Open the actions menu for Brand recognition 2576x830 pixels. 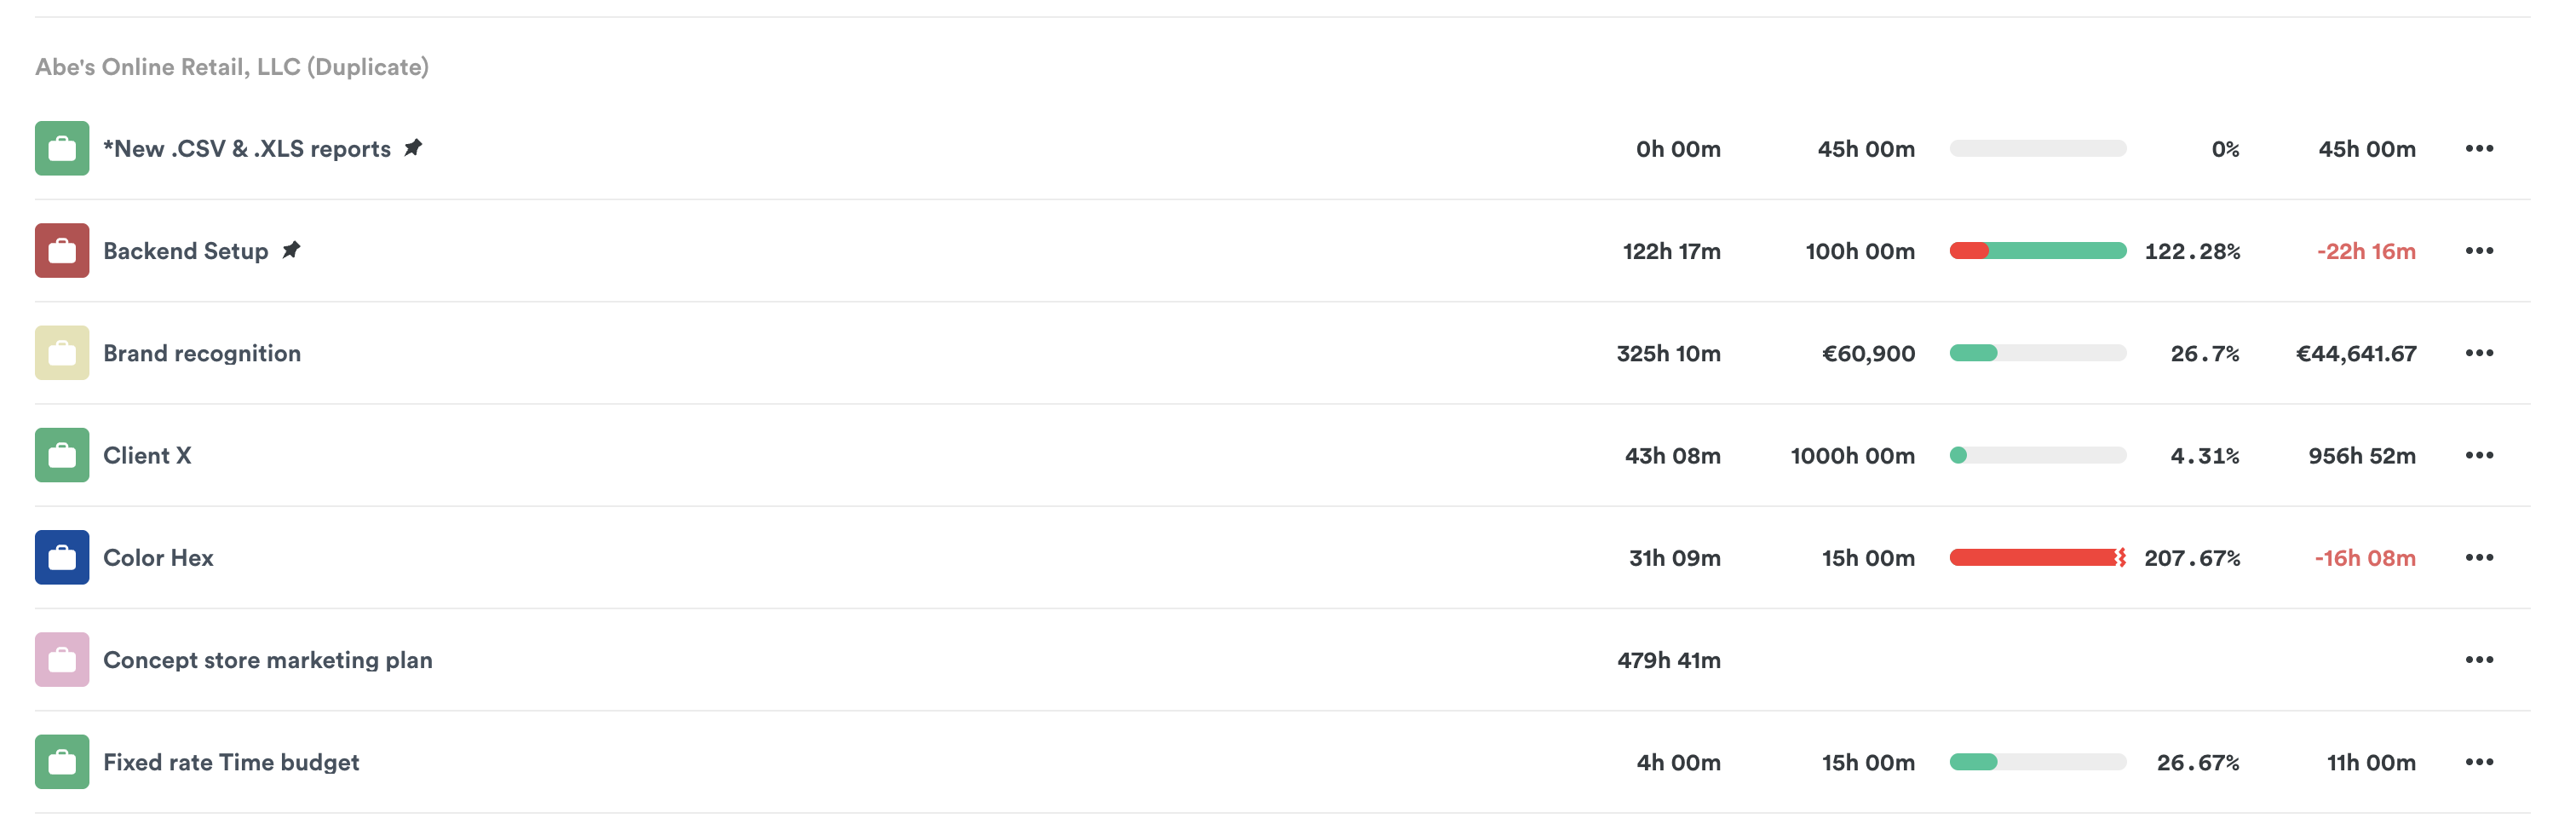(x=2481, y=353)
